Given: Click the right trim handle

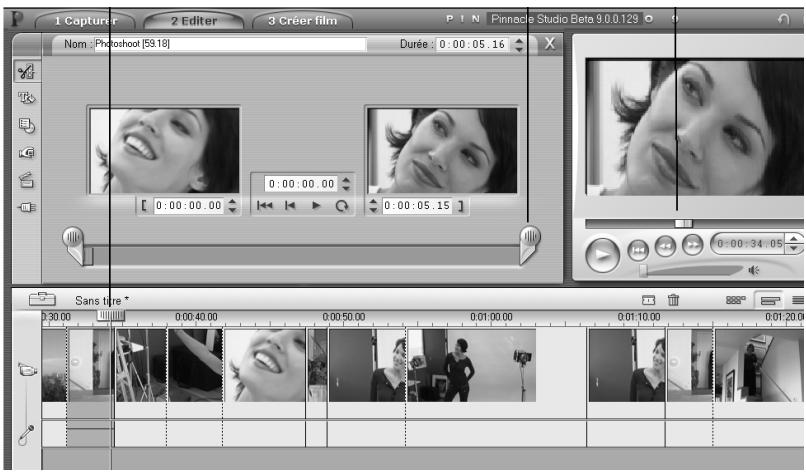Looking at the screenshot, I should pyautogui.click(x=529, y=244).
